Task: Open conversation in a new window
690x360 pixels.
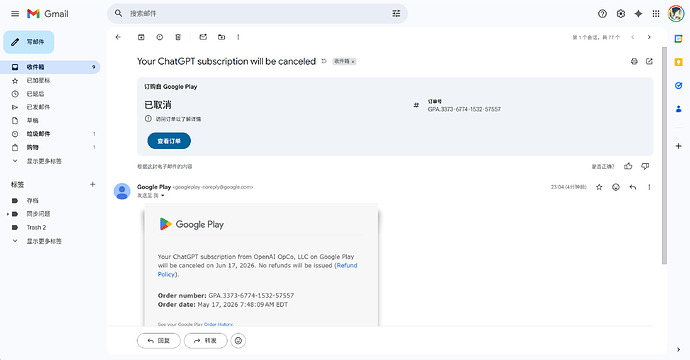Action: click(649, 61)
